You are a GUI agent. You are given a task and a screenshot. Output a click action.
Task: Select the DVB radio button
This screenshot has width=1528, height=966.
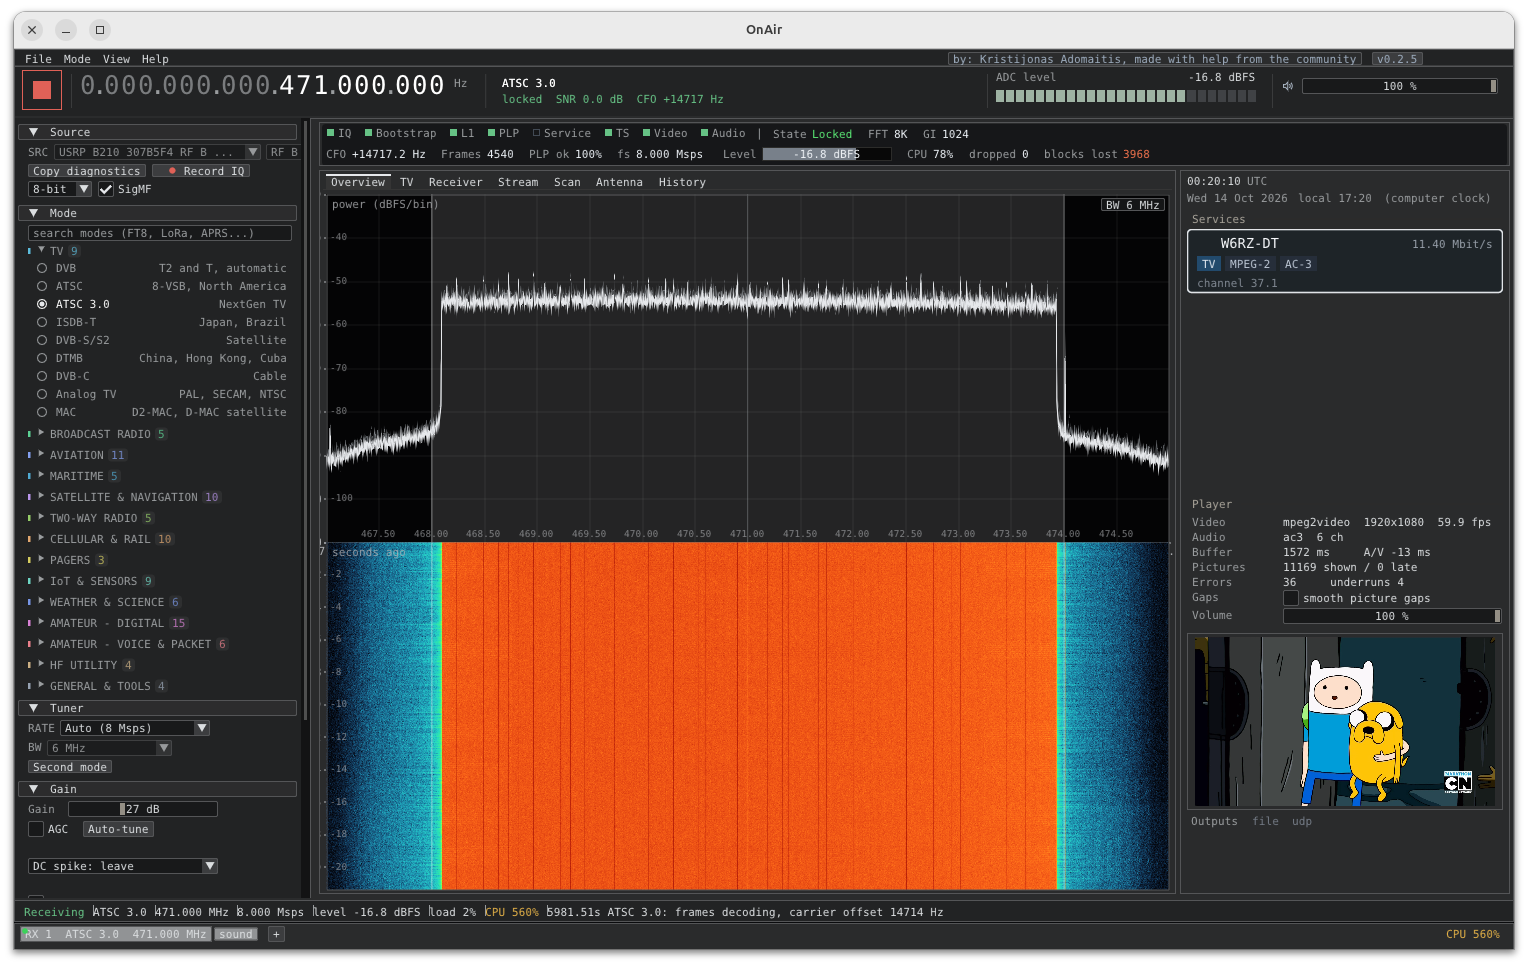tap(42, 268)
